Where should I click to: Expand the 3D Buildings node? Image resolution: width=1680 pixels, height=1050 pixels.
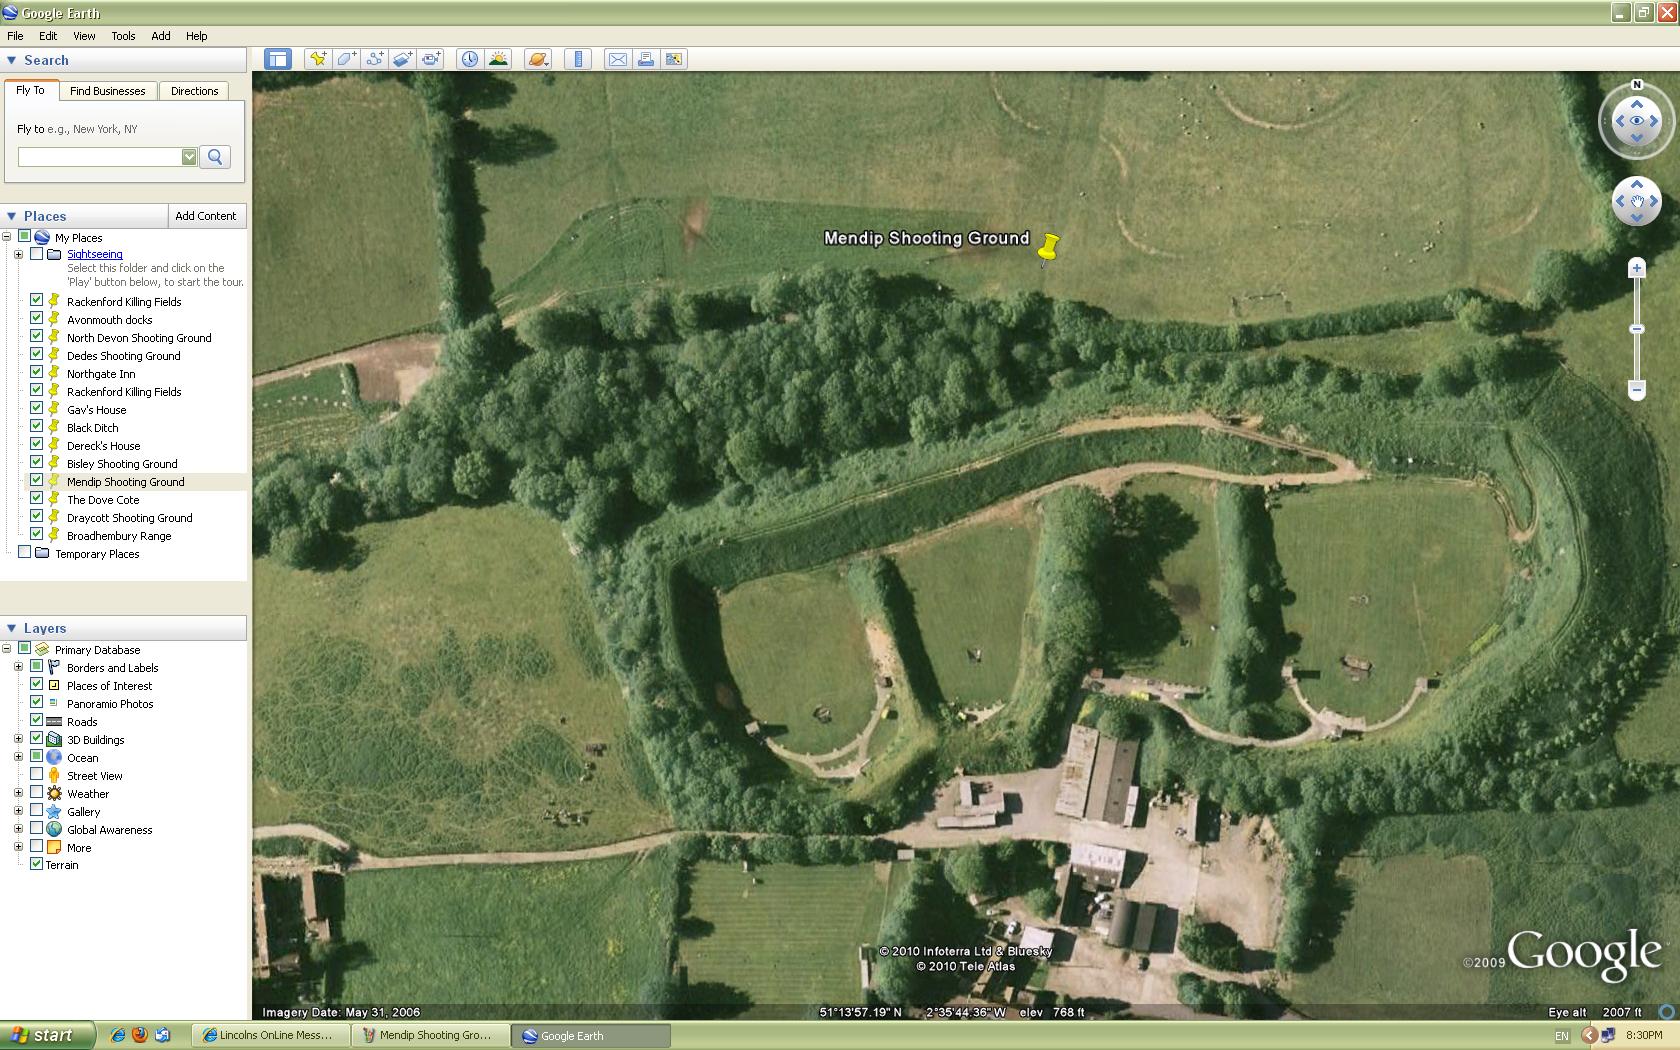point(19,739)
